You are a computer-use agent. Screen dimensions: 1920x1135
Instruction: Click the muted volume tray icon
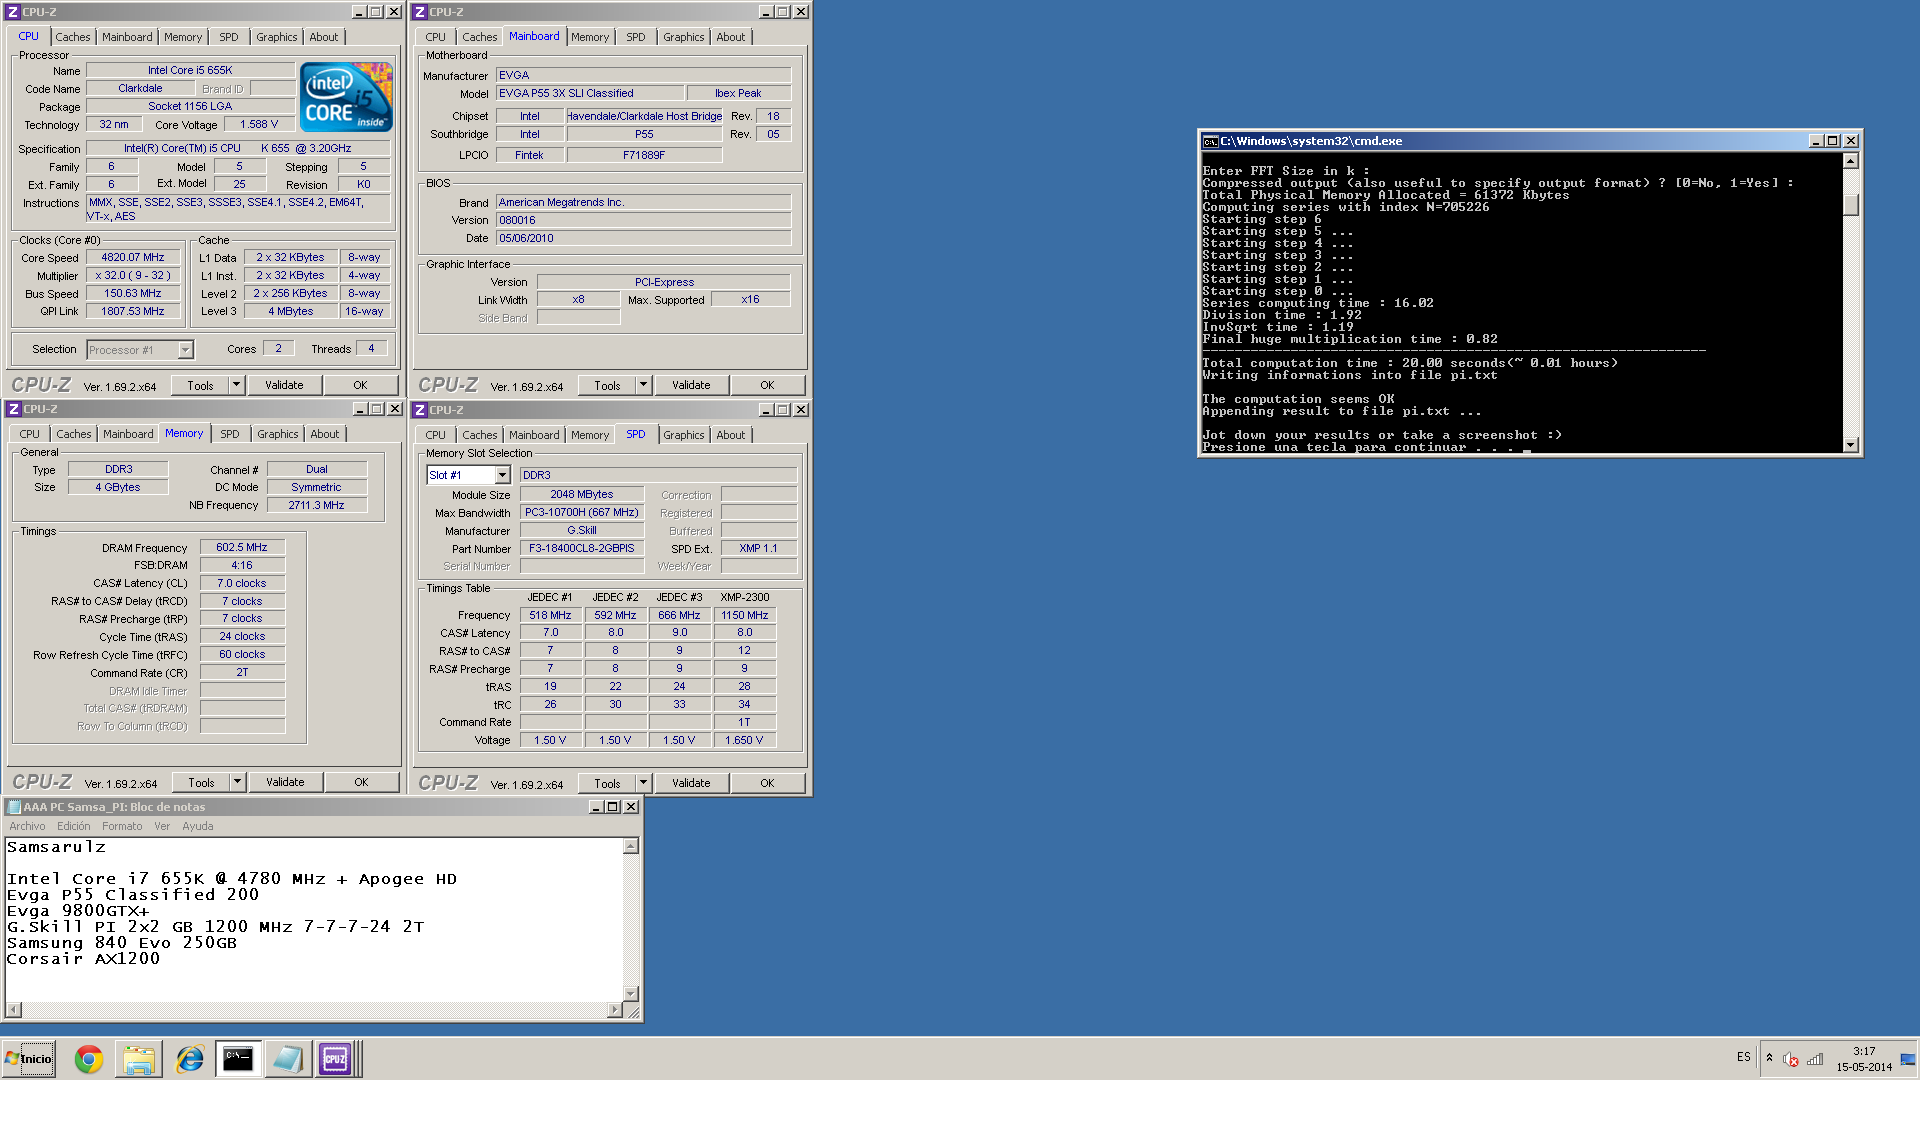(x=1790, y=1060)
